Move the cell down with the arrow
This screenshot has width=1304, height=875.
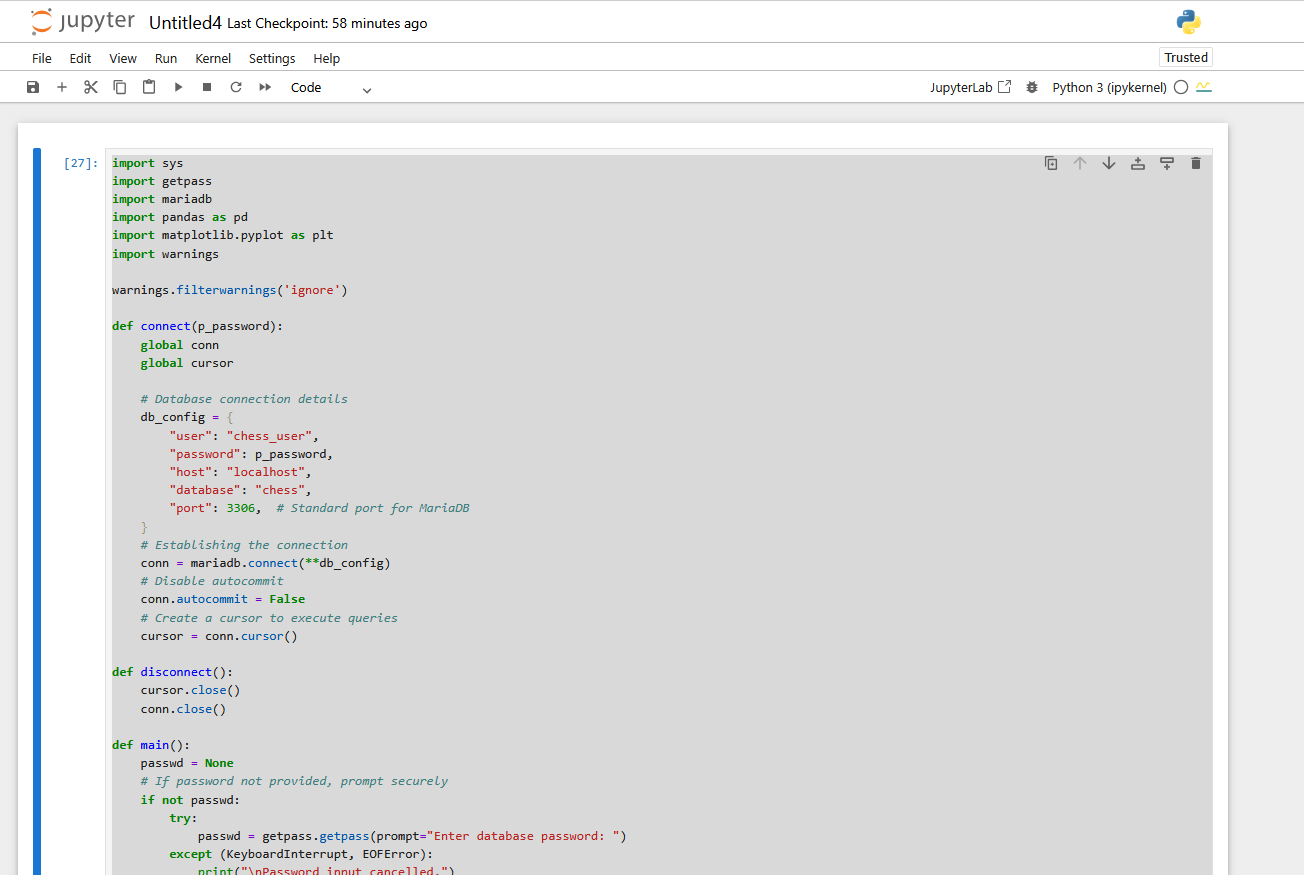pos(1109,163)
